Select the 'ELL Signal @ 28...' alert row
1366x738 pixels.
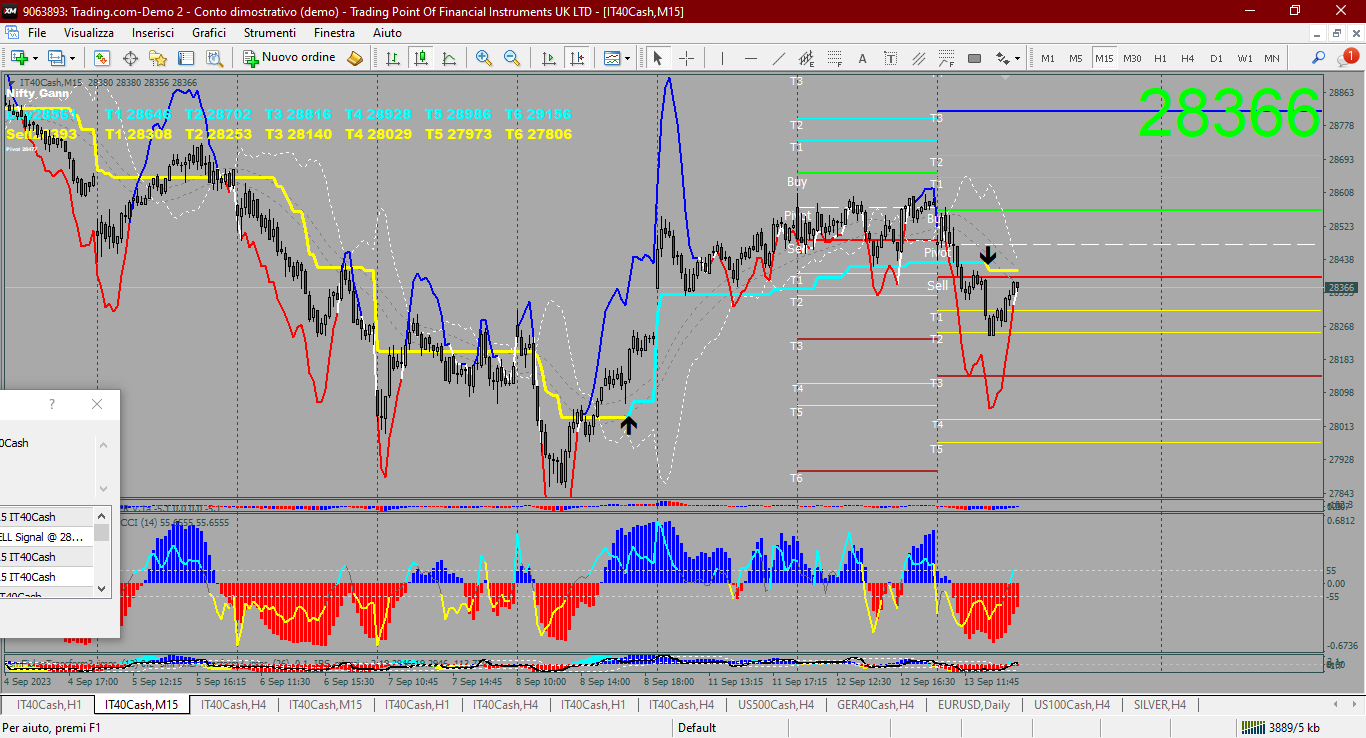[x=46, y=537]
